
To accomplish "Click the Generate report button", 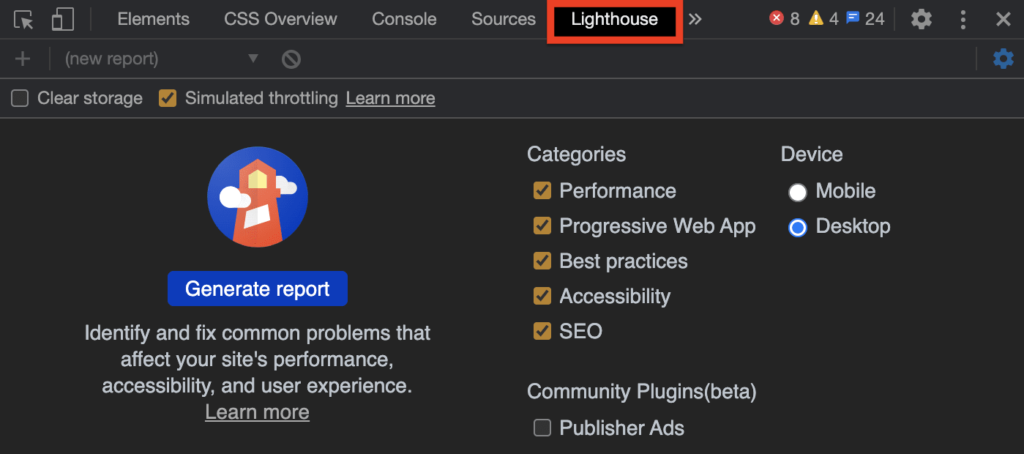I will click(257, 289).
